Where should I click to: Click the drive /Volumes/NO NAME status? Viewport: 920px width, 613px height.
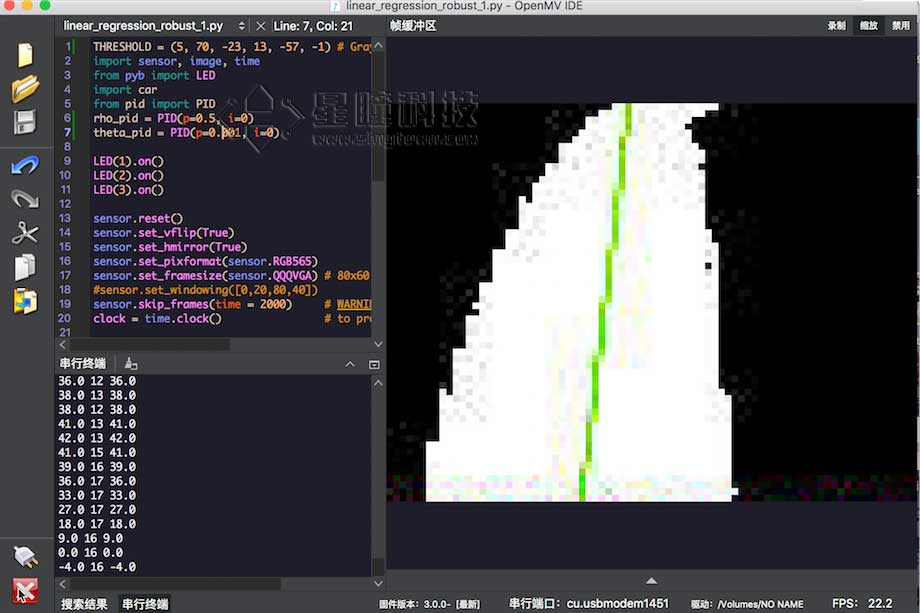[x=747, y=604]
